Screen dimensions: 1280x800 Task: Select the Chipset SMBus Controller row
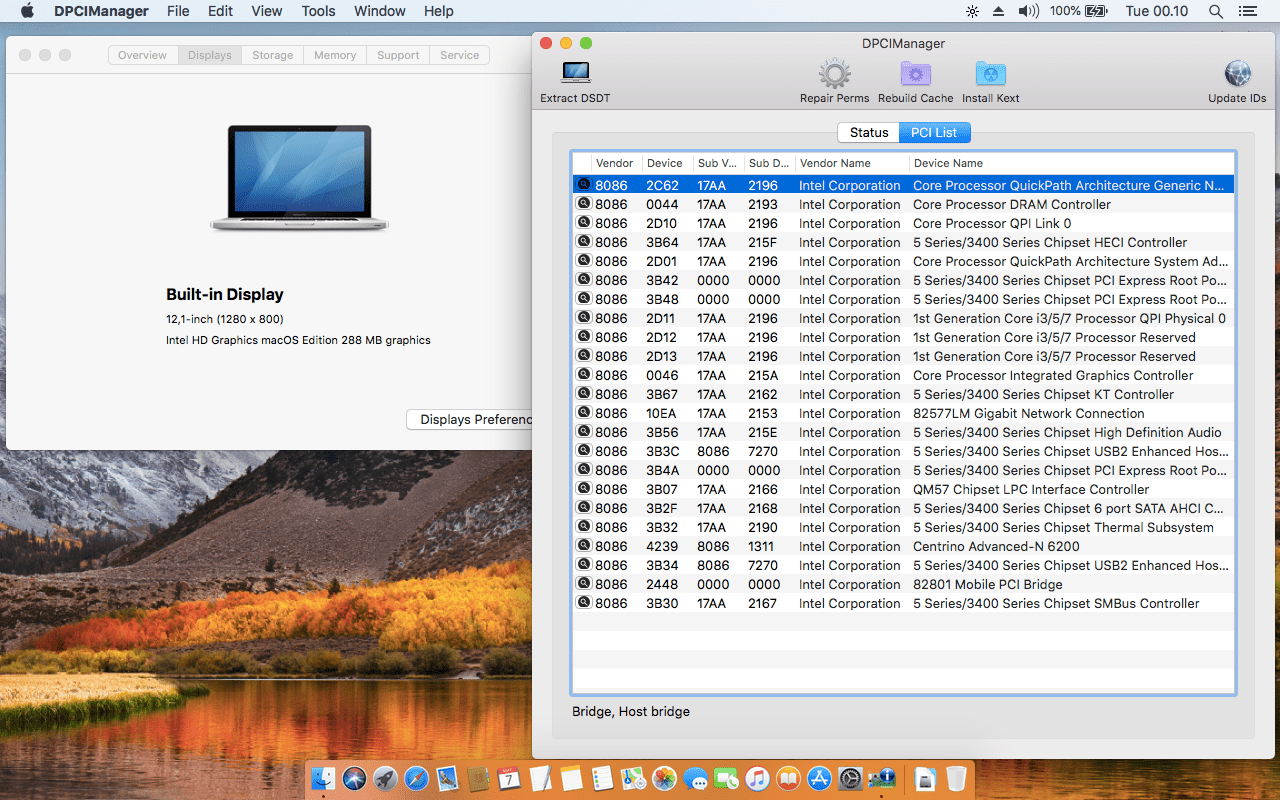click(903, 603)
